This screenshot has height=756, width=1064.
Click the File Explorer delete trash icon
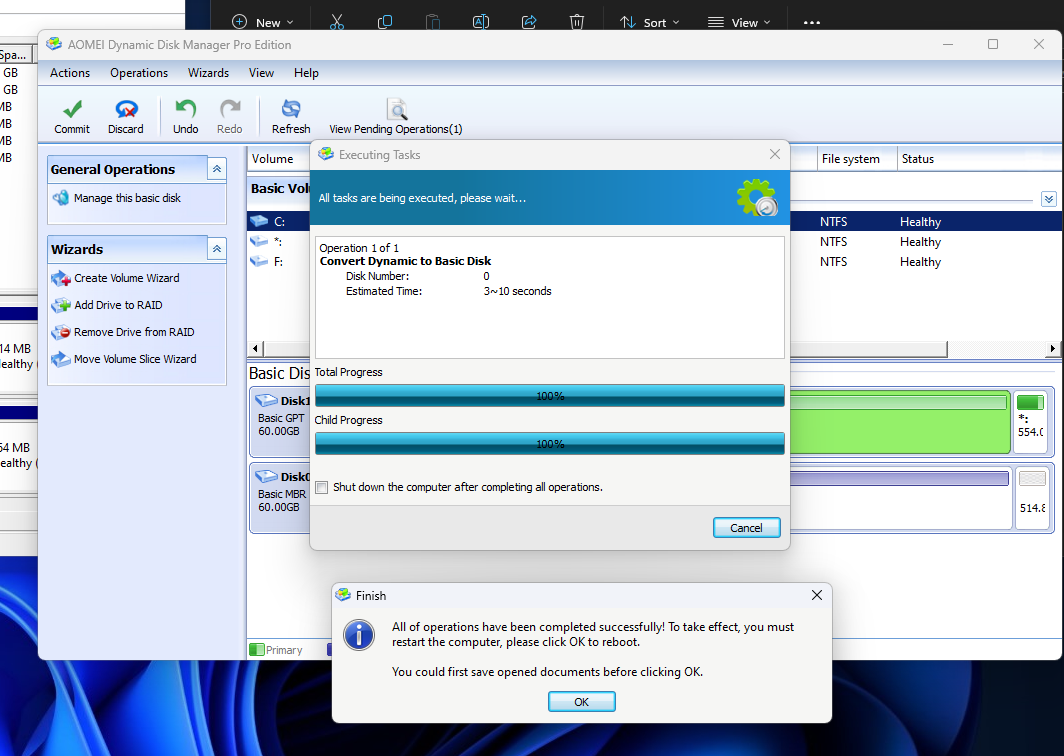pyautogui.click(x=577, y=22)
